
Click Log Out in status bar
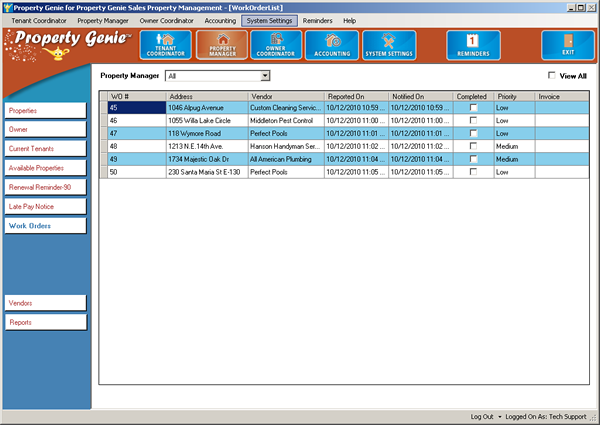coord(482,417)
